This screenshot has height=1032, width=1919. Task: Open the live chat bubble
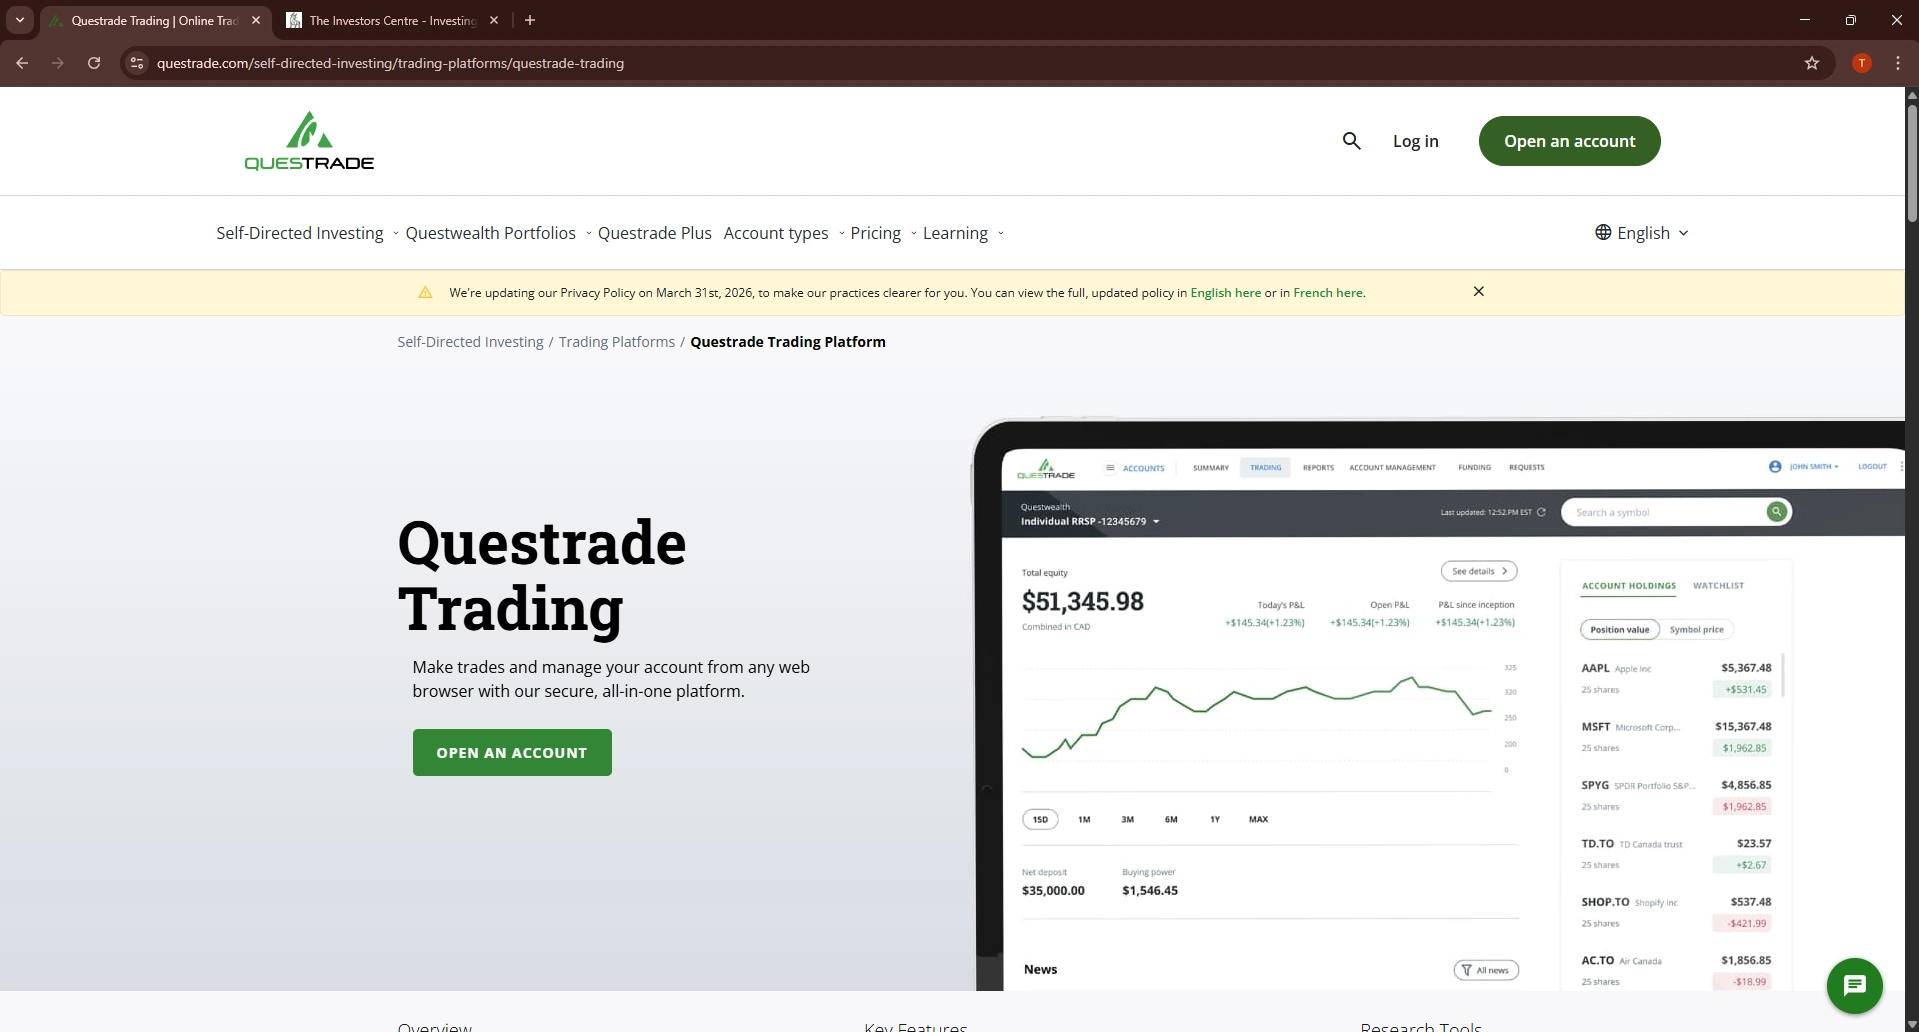tap(1854, 986)
